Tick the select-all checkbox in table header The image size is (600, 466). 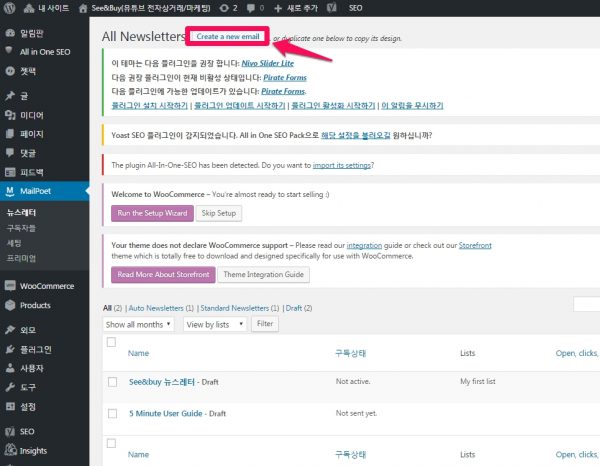(111, 342)
